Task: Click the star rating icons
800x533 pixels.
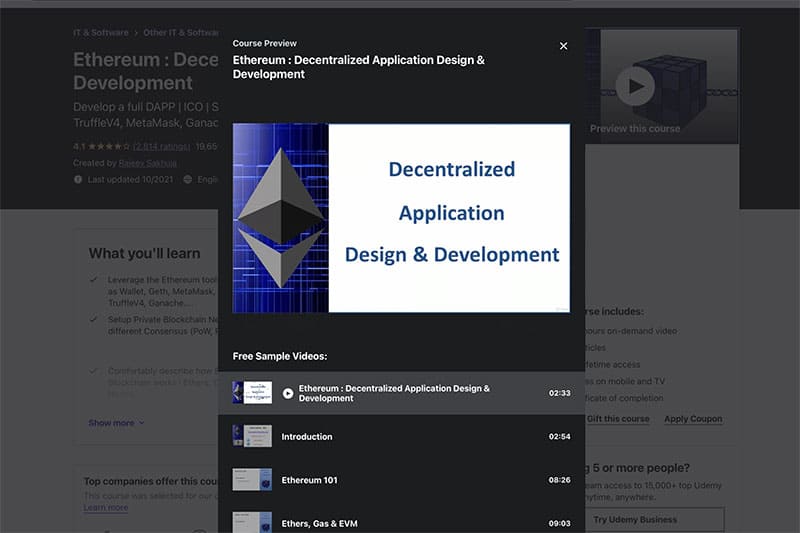Action: point(109,147)
